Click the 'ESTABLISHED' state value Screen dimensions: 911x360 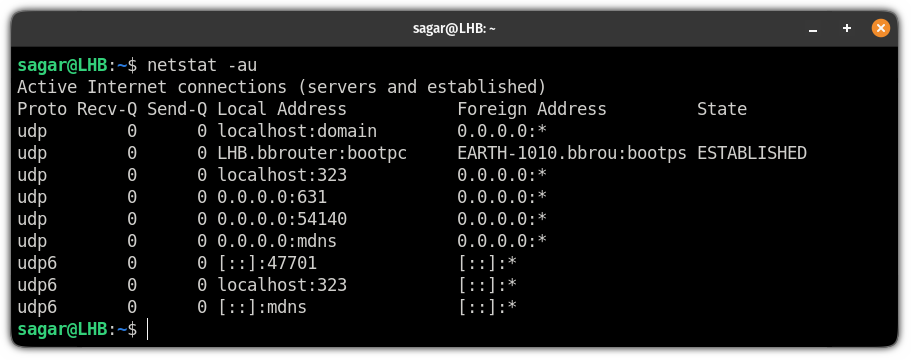click(752, 153)
